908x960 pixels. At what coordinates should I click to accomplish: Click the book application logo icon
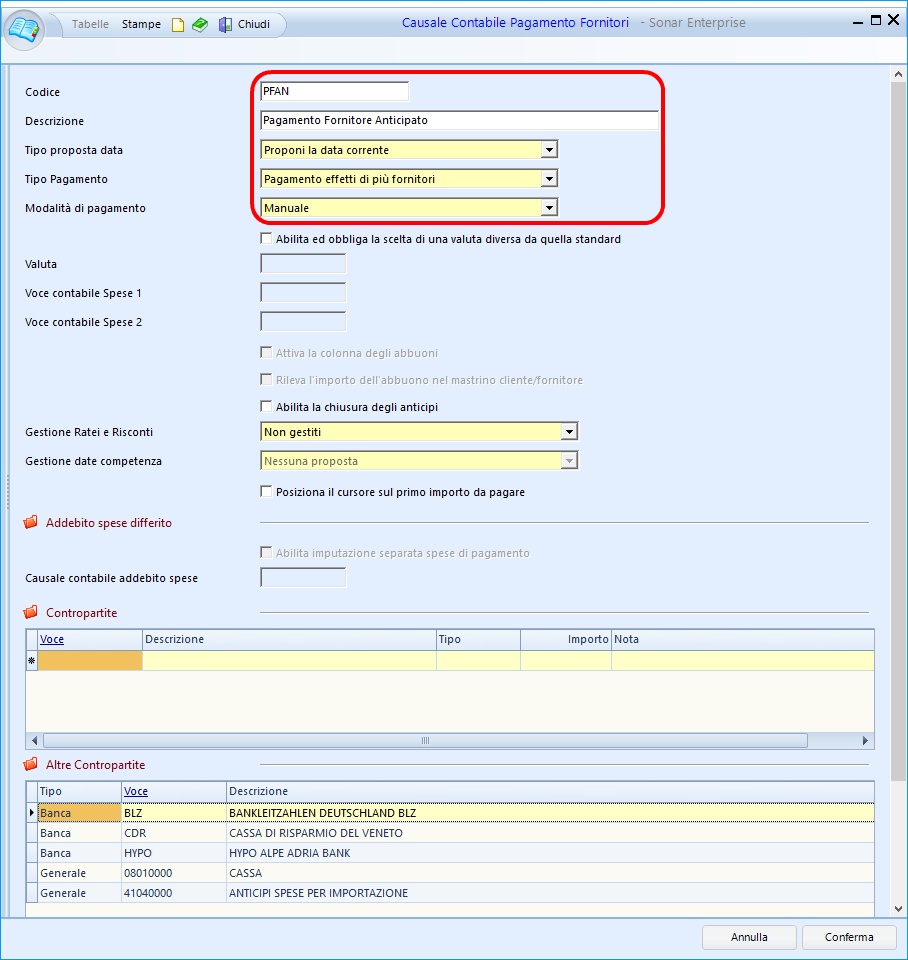pos(25,28)
